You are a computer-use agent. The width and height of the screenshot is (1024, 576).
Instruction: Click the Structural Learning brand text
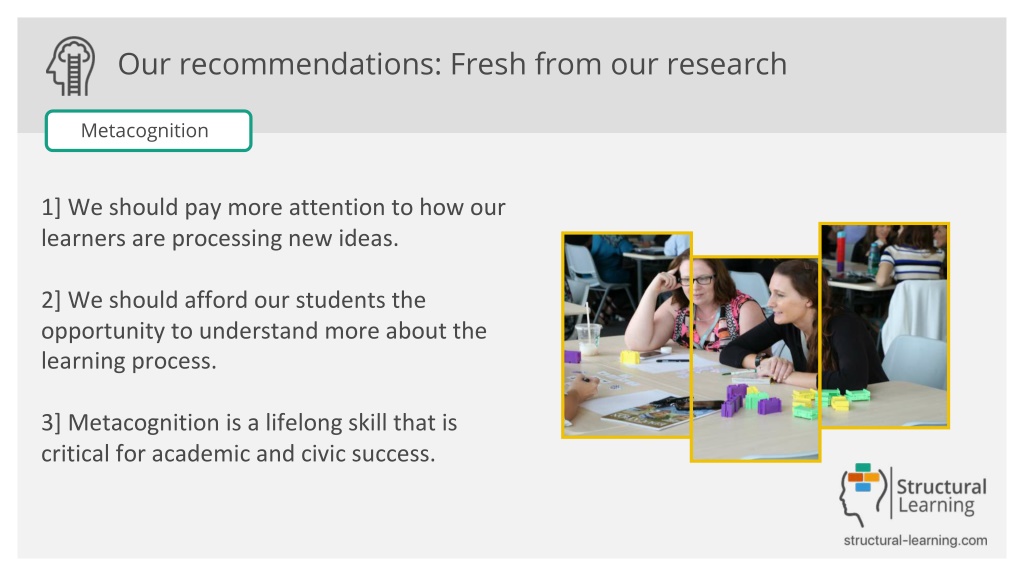(941, 496)
